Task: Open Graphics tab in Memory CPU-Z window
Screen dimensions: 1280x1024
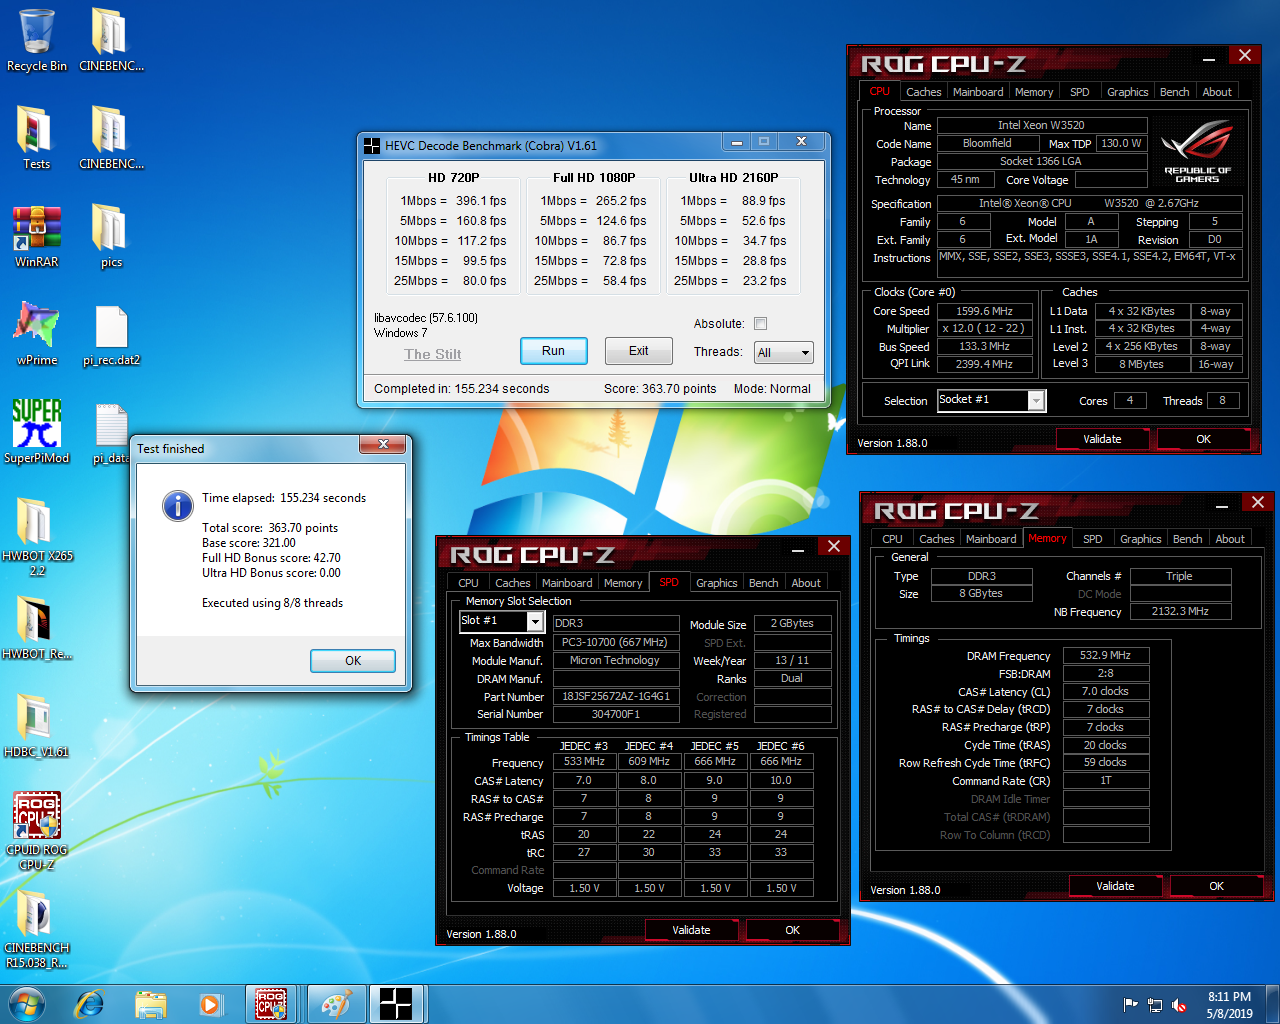Action: (1140, 539)
